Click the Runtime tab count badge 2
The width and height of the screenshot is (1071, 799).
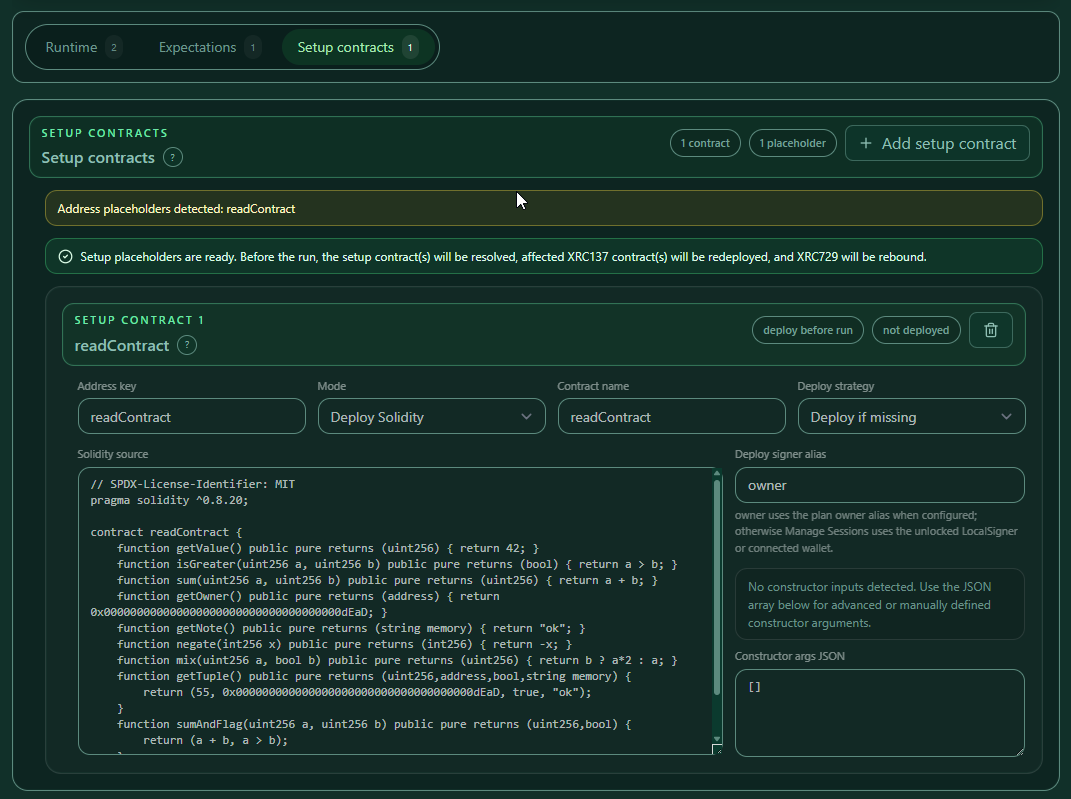[x=114, y=48]
